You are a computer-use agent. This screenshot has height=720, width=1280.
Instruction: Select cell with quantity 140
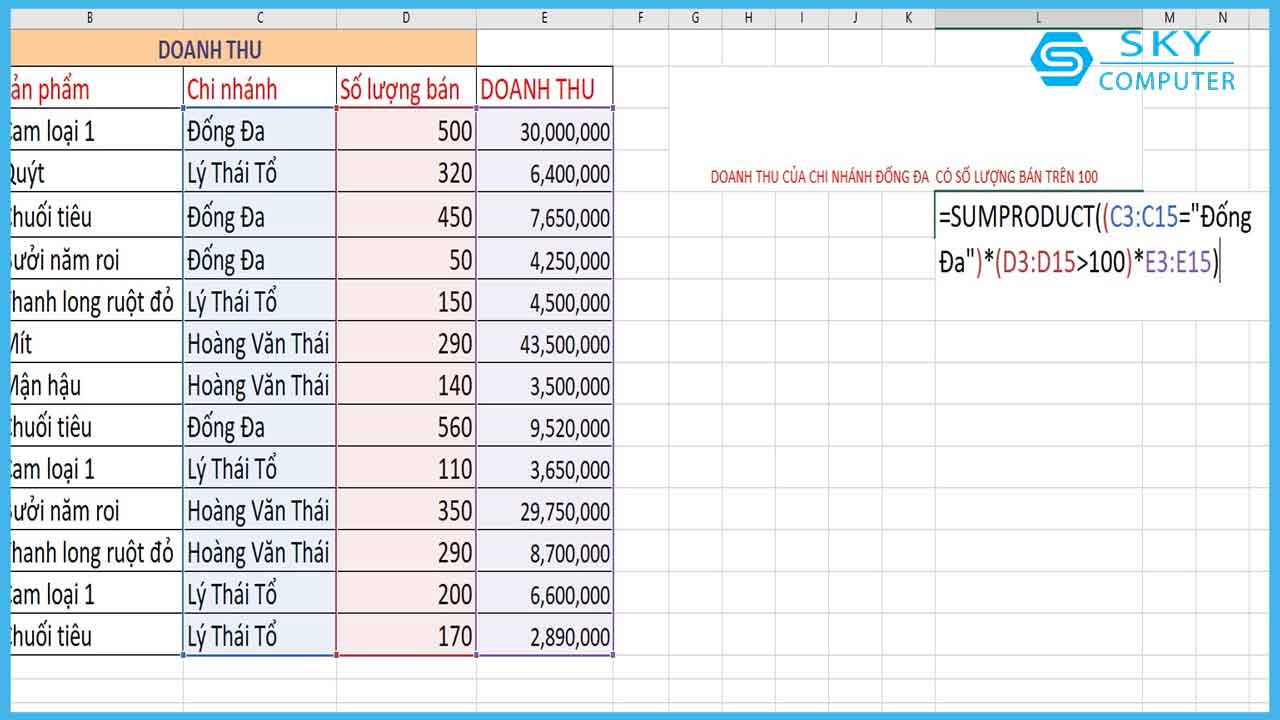(x=406, y=384)
